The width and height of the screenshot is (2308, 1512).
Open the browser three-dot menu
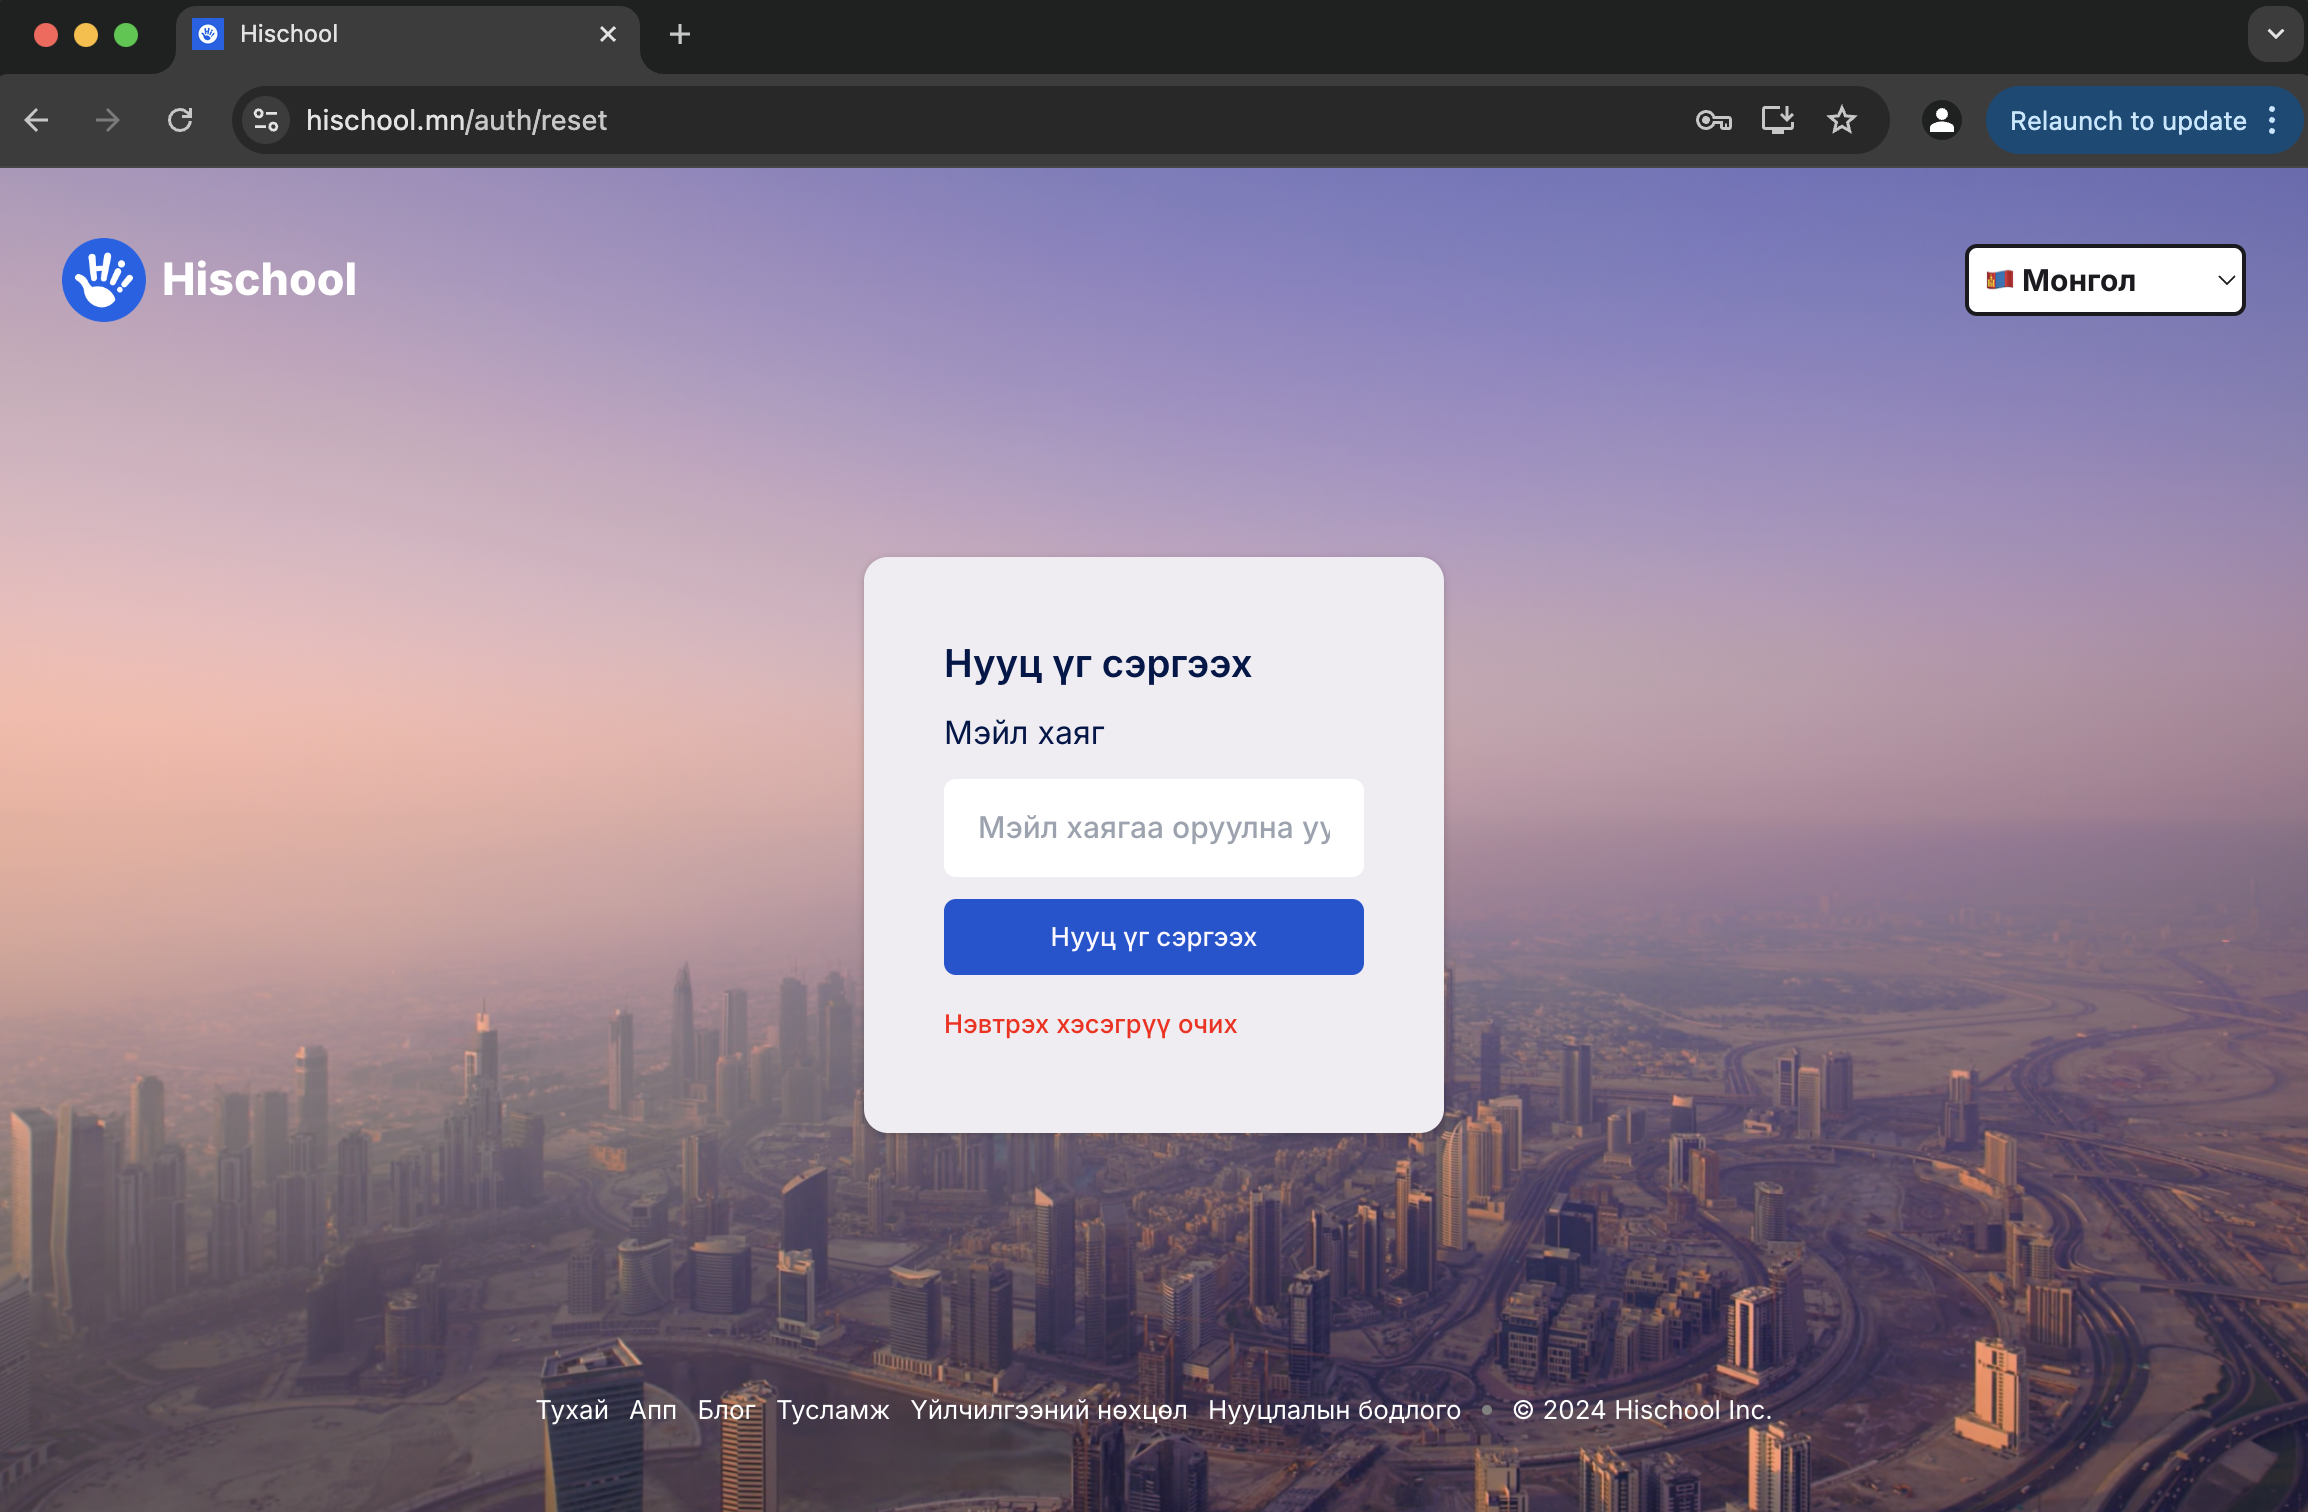click(x=2272, y=120)
